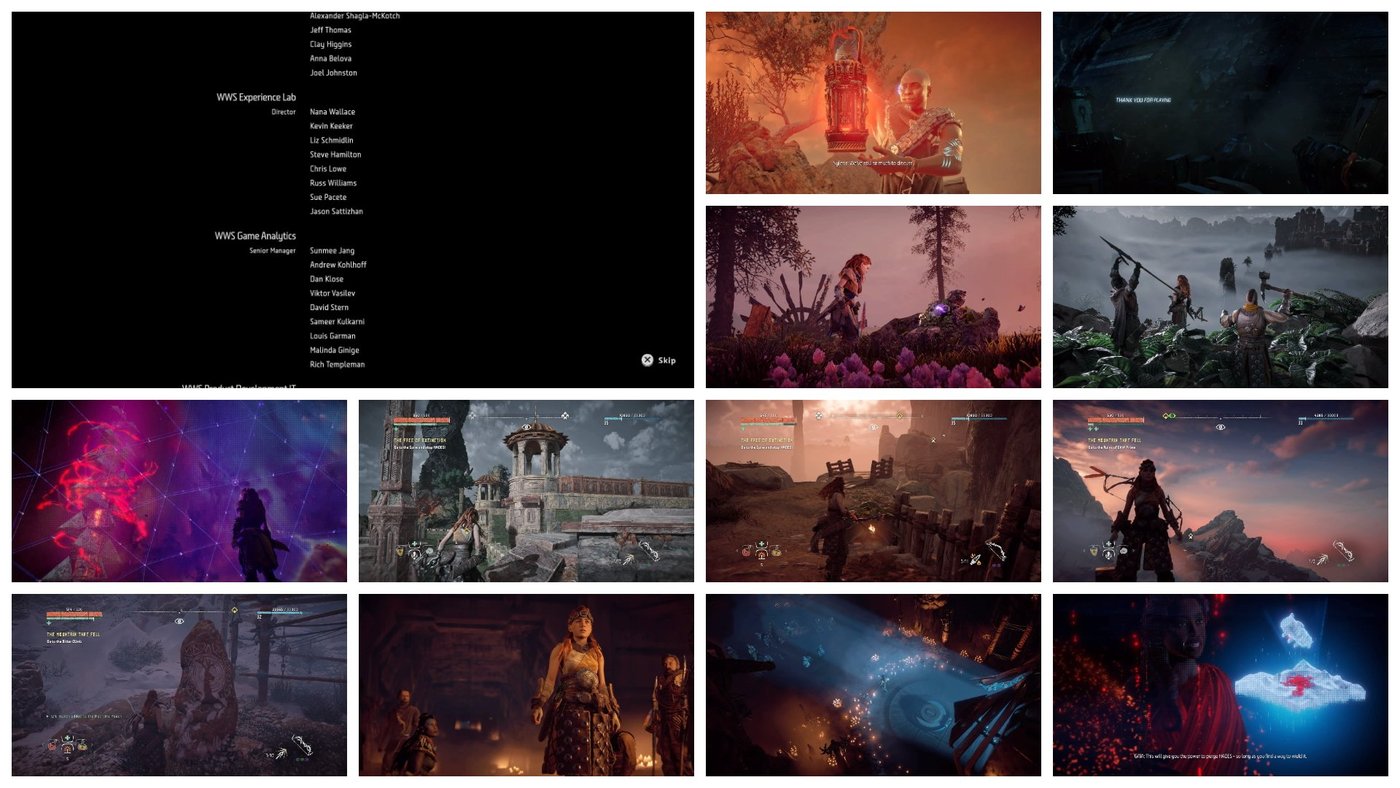Select the "Senior Manager" role label
This screenshot has height=788, width=1400.
coord(273,251)
